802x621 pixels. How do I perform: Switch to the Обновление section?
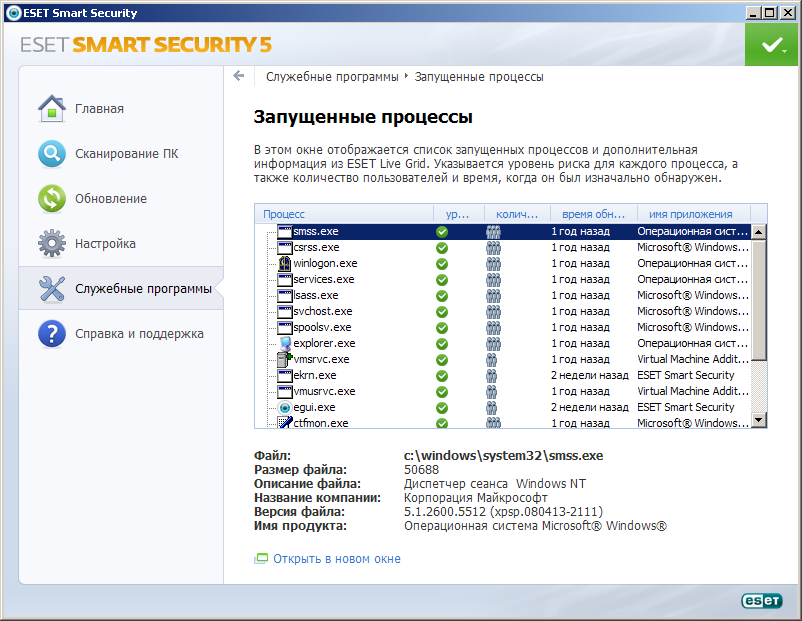tap(110, 198)
